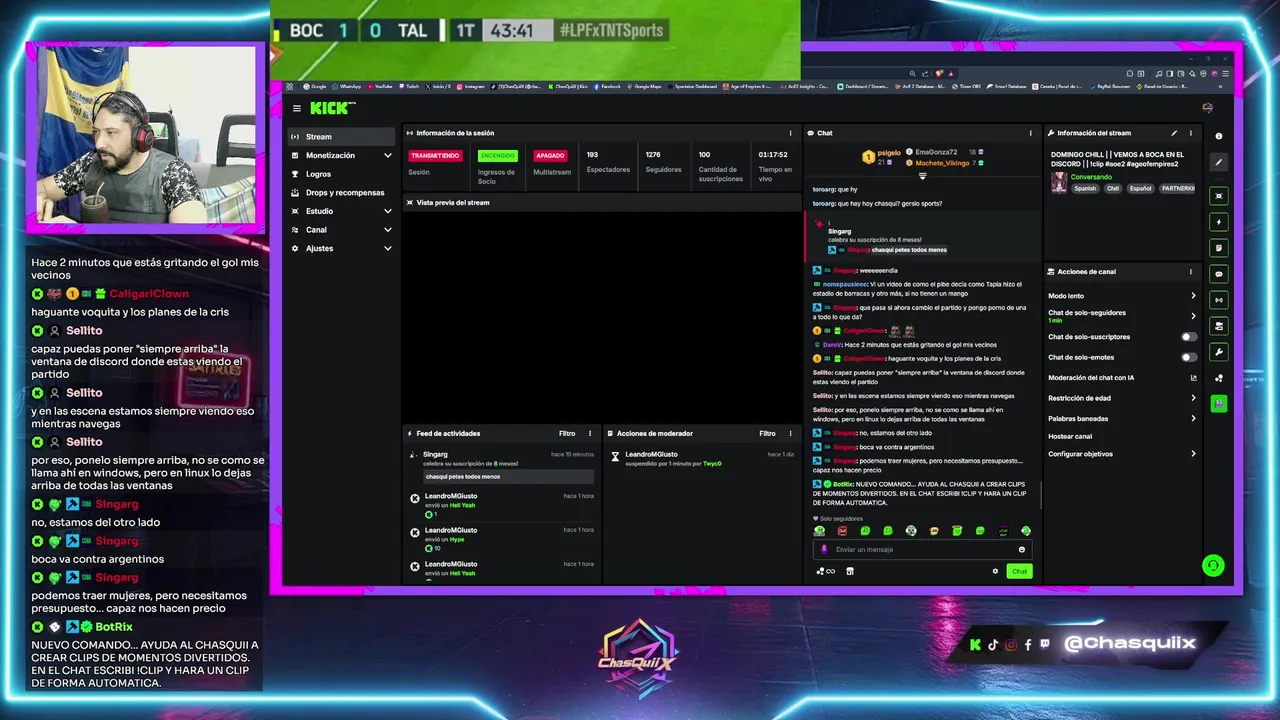Select the 193 Espectadores stat
Screen dimensions: 1280x720
[608, 162]
